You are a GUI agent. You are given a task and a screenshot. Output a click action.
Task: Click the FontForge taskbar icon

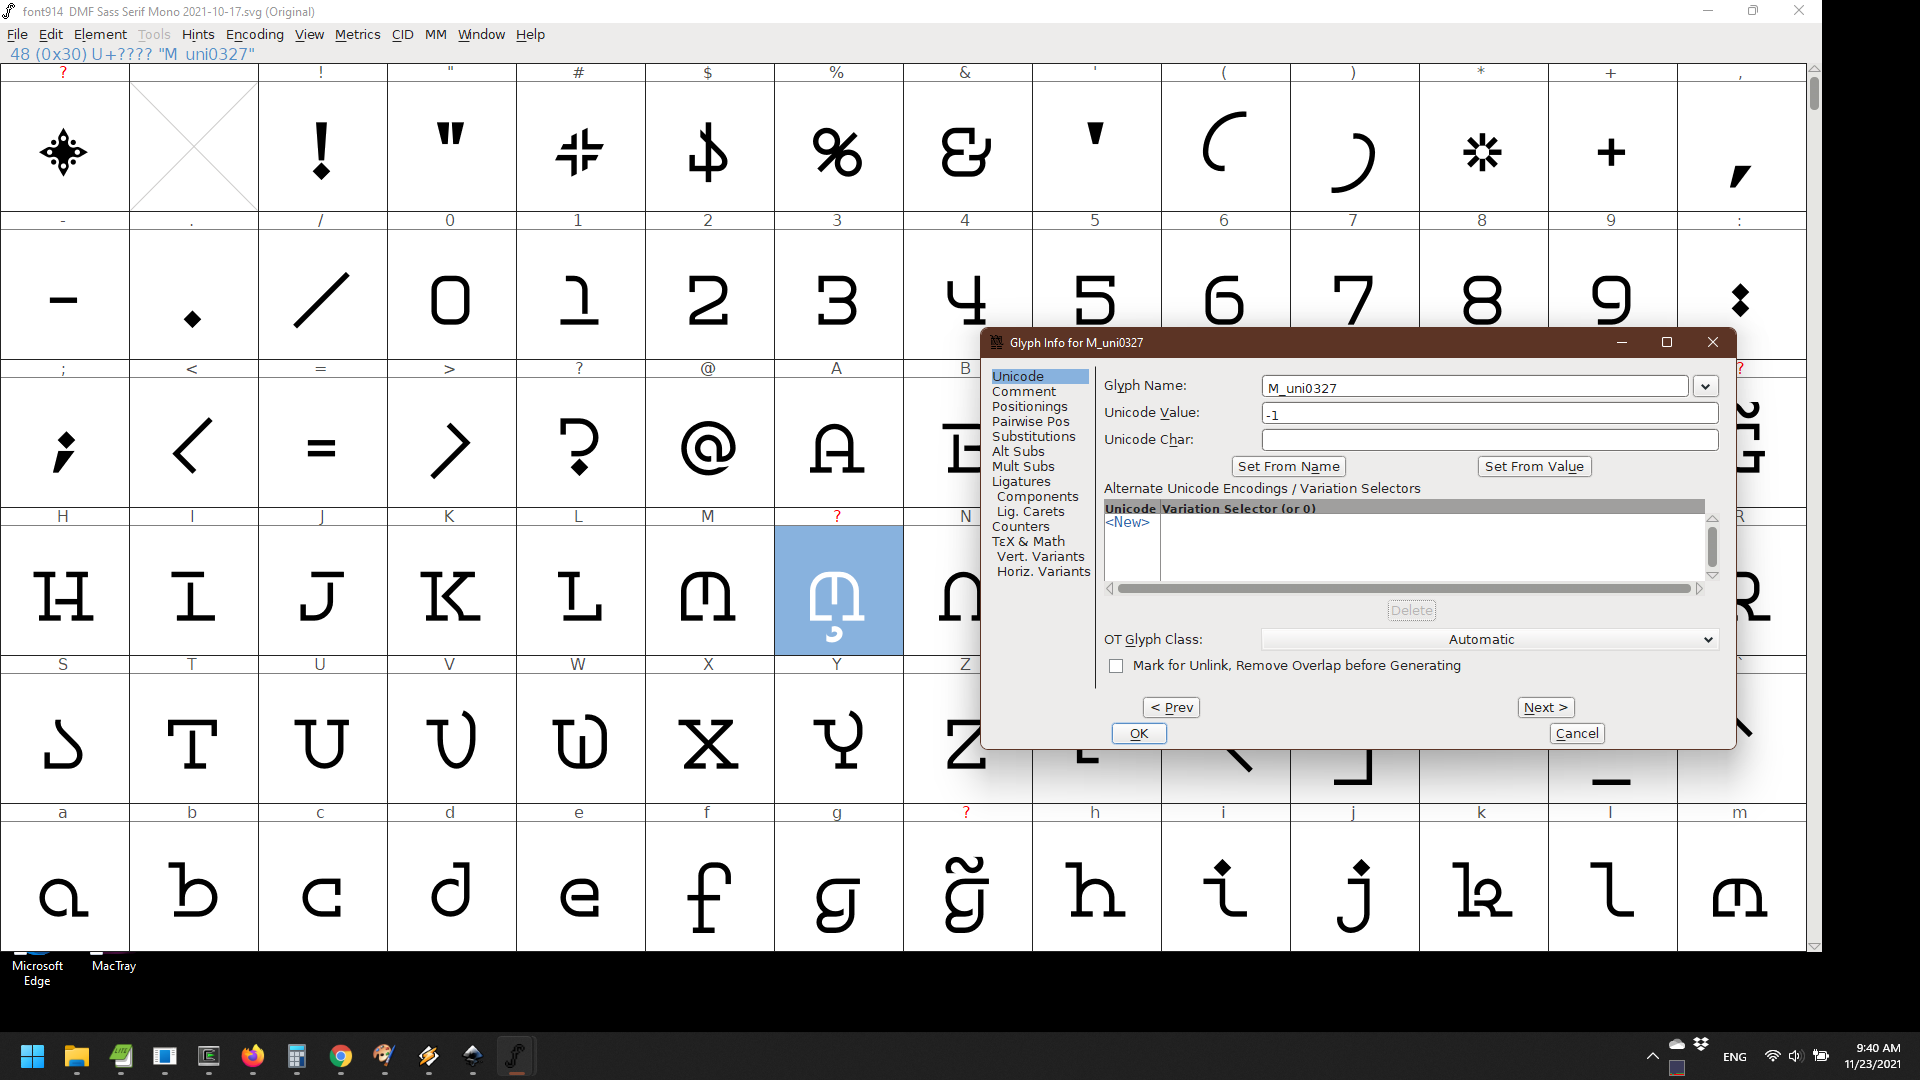coord(516,1055)
